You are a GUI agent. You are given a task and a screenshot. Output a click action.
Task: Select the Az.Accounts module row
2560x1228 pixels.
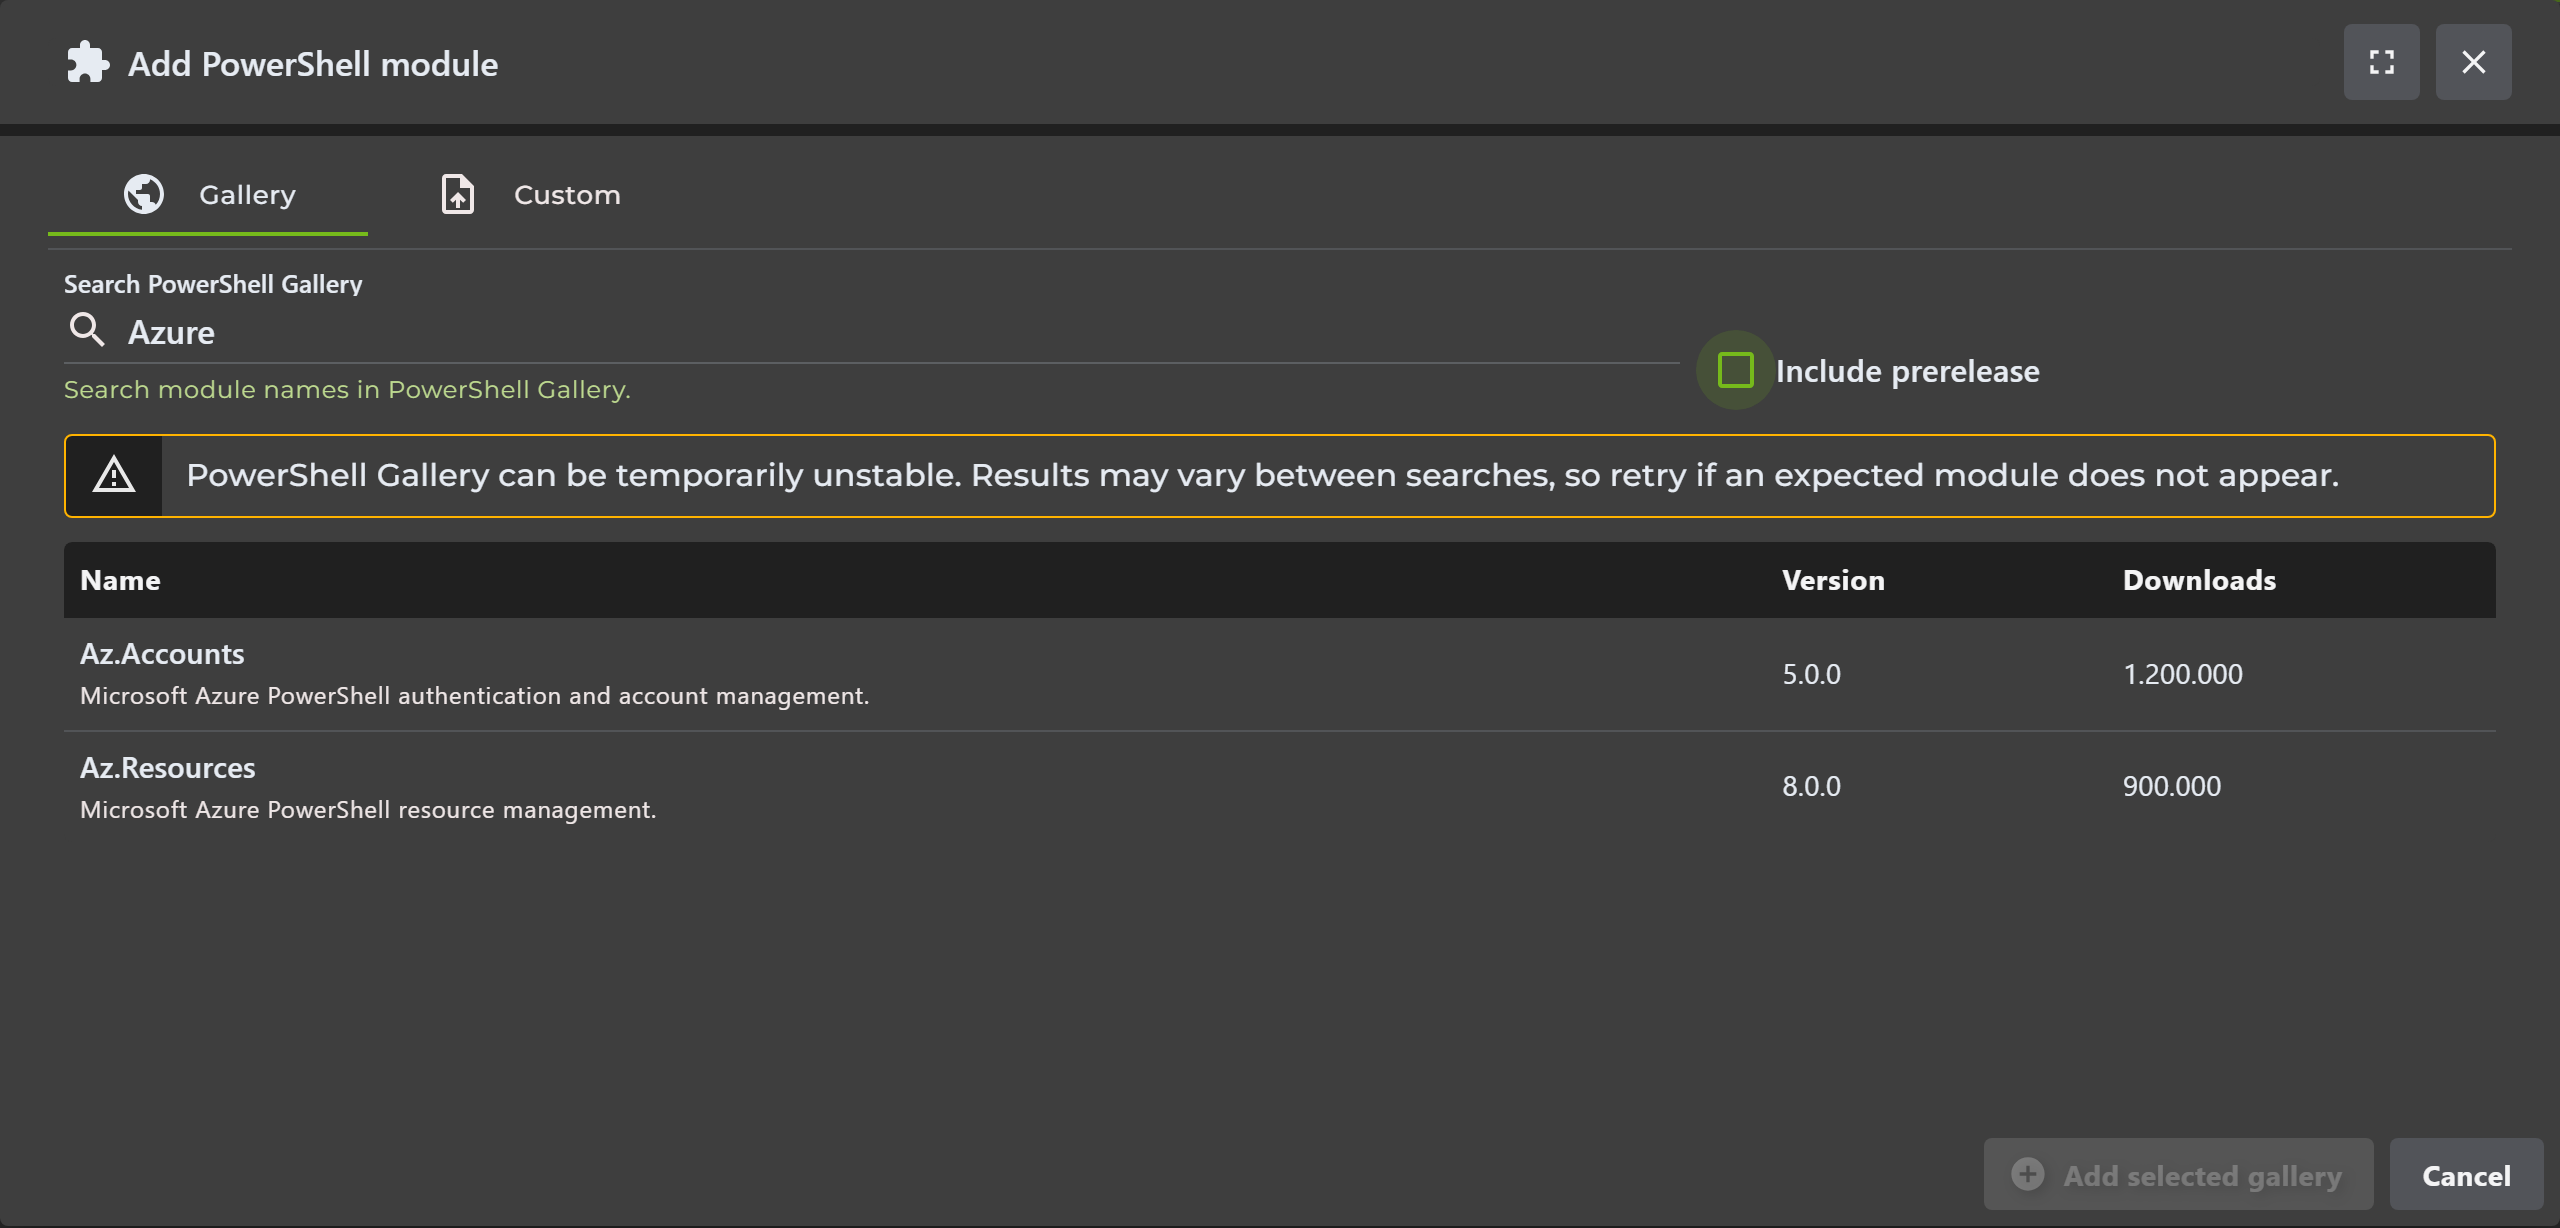1280,674
